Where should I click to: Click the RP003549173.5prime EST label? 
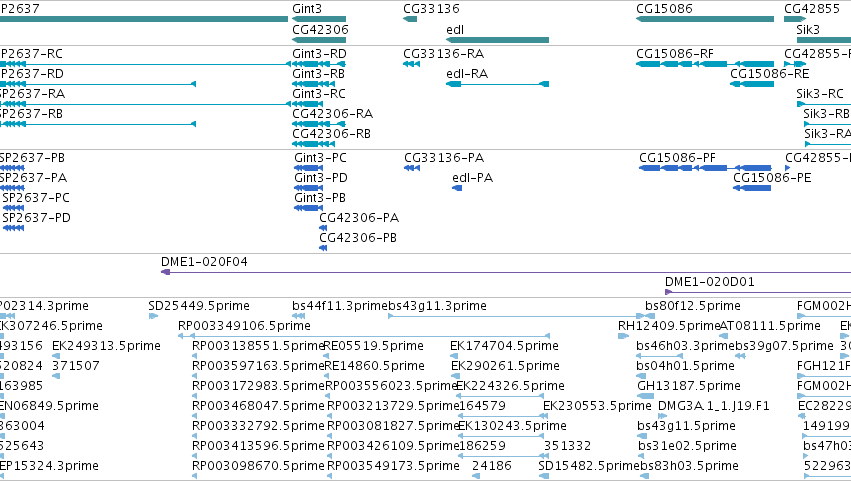tap(393, 466)
